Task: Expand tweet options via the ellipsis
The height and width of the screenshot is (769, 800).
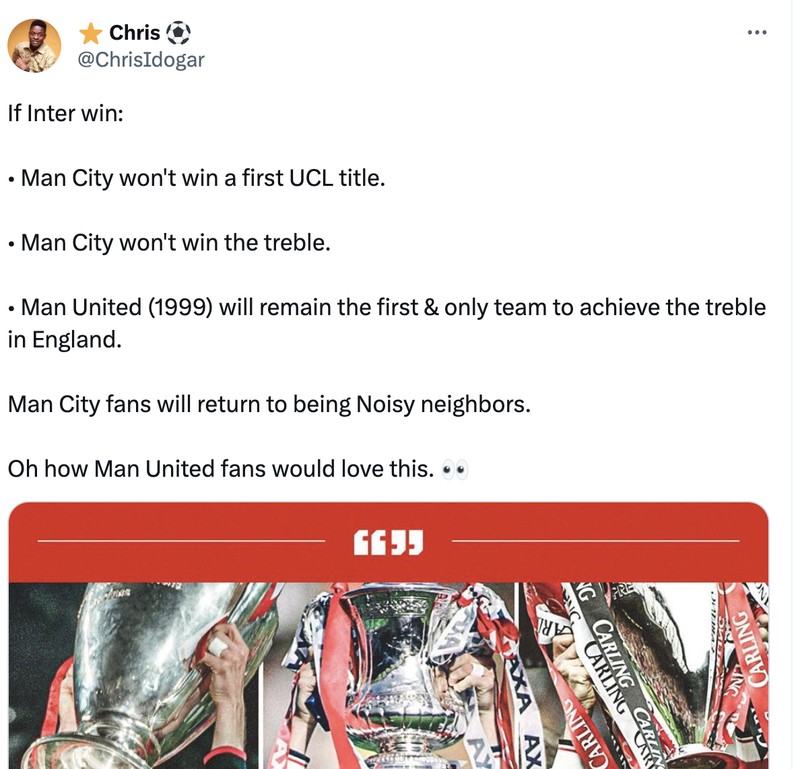Action: point(757,33)
